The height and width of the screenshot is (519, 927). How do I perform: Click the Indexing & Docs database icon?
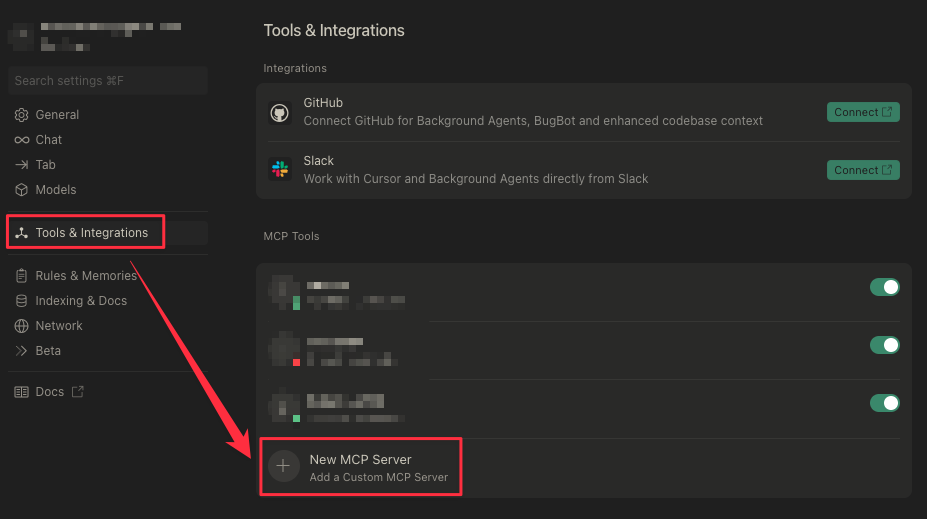22,301
